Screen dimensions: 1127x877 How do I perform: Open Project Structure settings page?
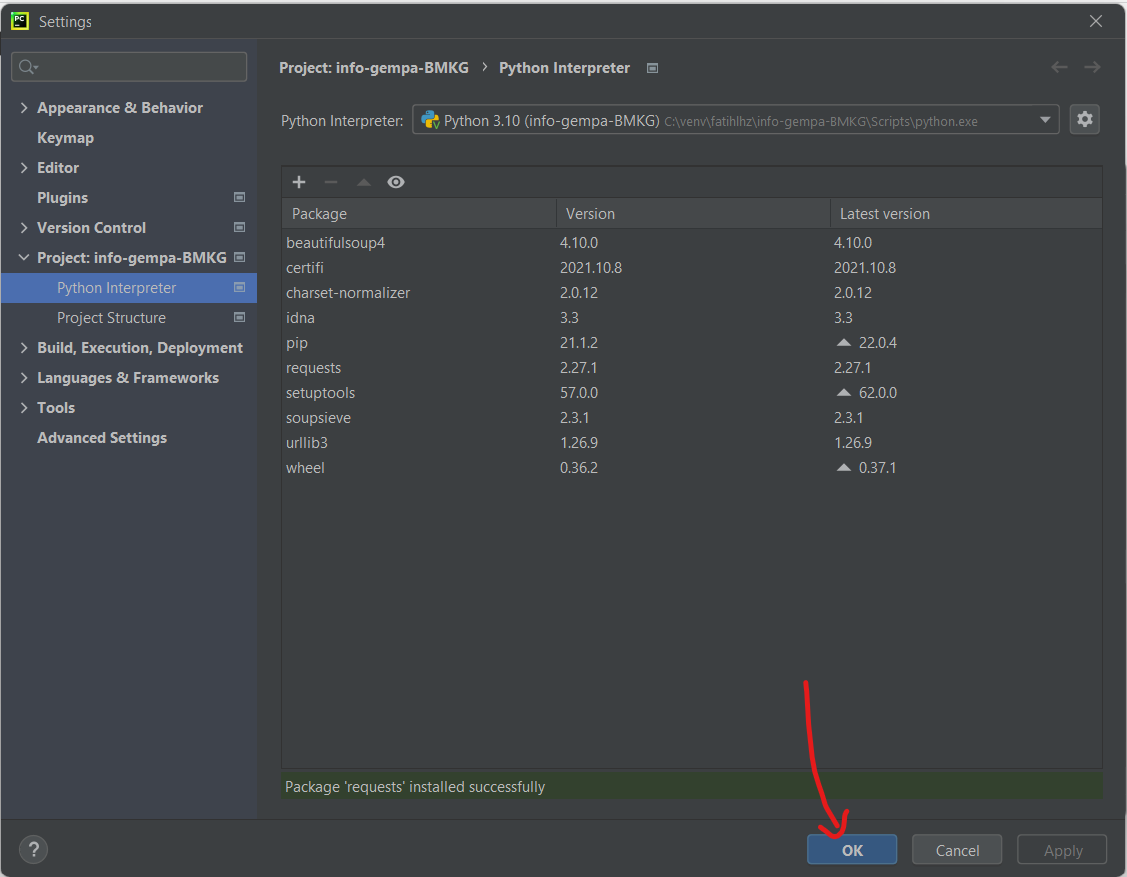110,317
